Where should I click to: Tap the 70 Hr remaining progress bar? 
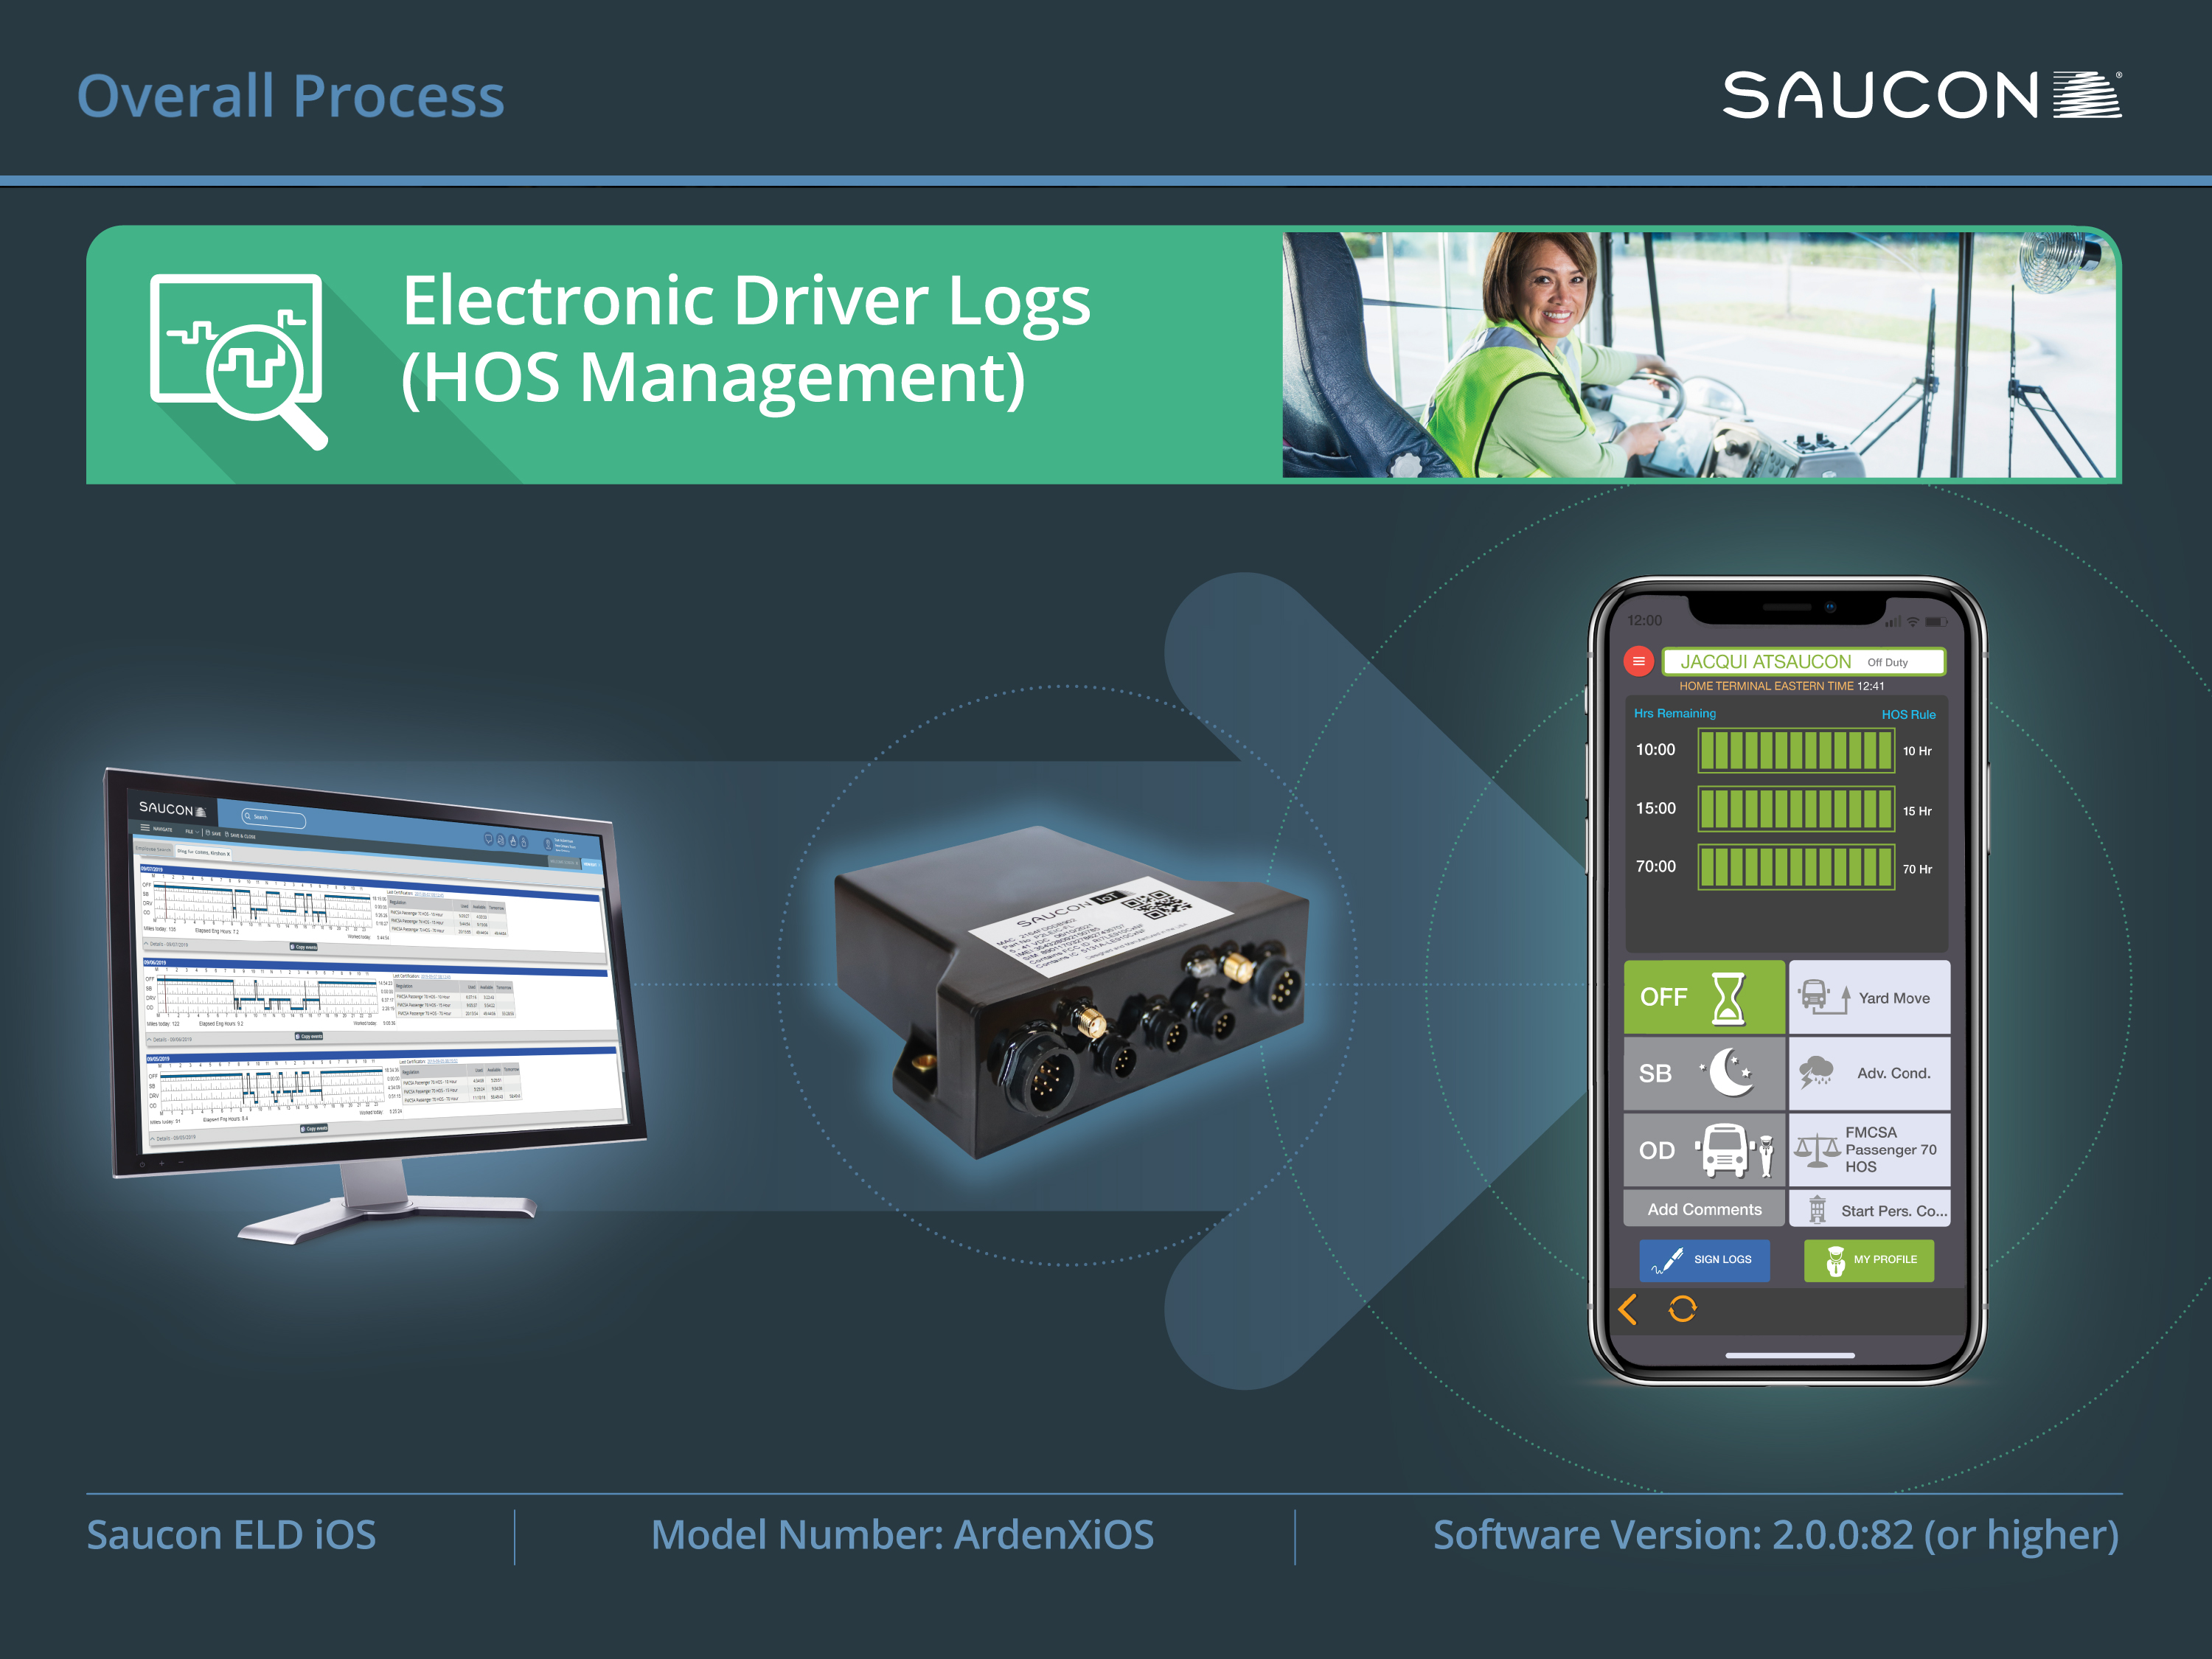[x=1796, y=867]
